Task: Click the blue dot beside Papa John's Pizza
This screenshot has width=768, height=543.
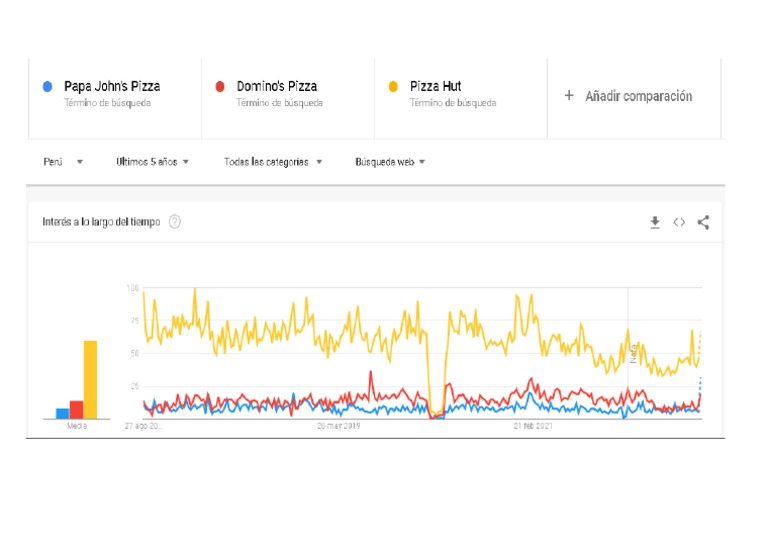Action: pyautogui.click(x=47, y=87)
